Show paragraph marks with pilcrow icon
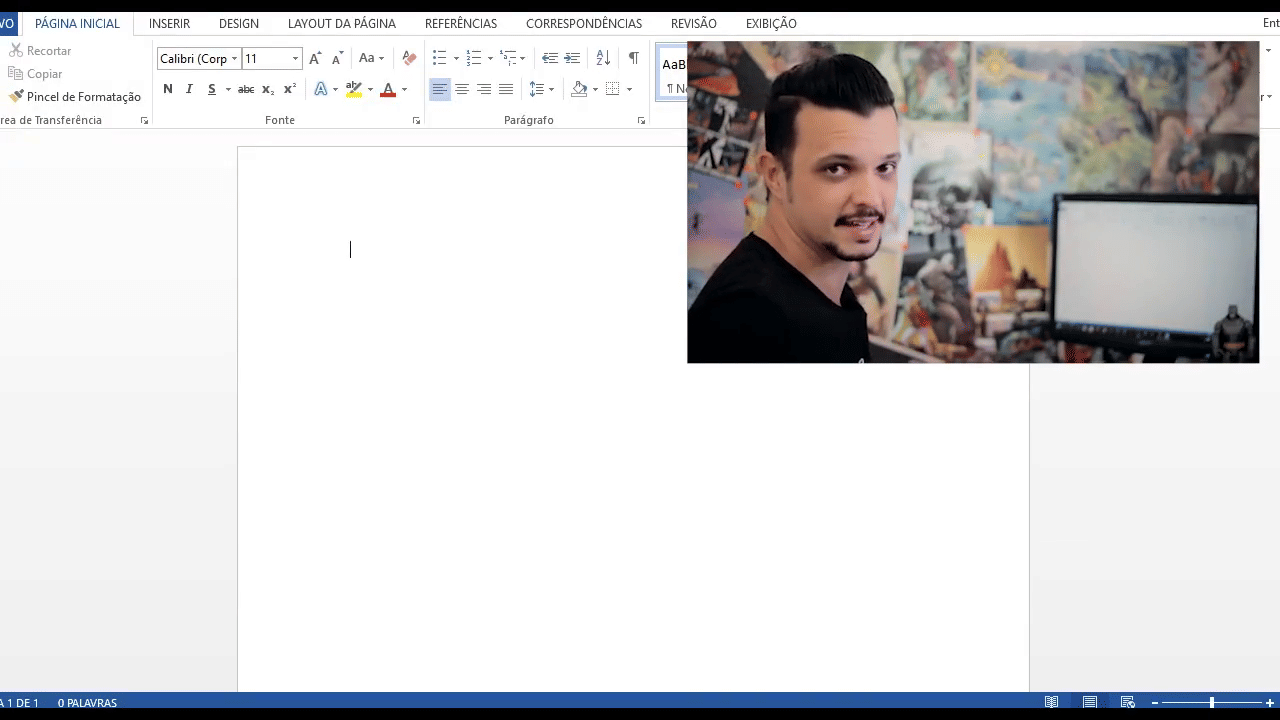Viewport: 1280px width, 720px height. (633, 58)
